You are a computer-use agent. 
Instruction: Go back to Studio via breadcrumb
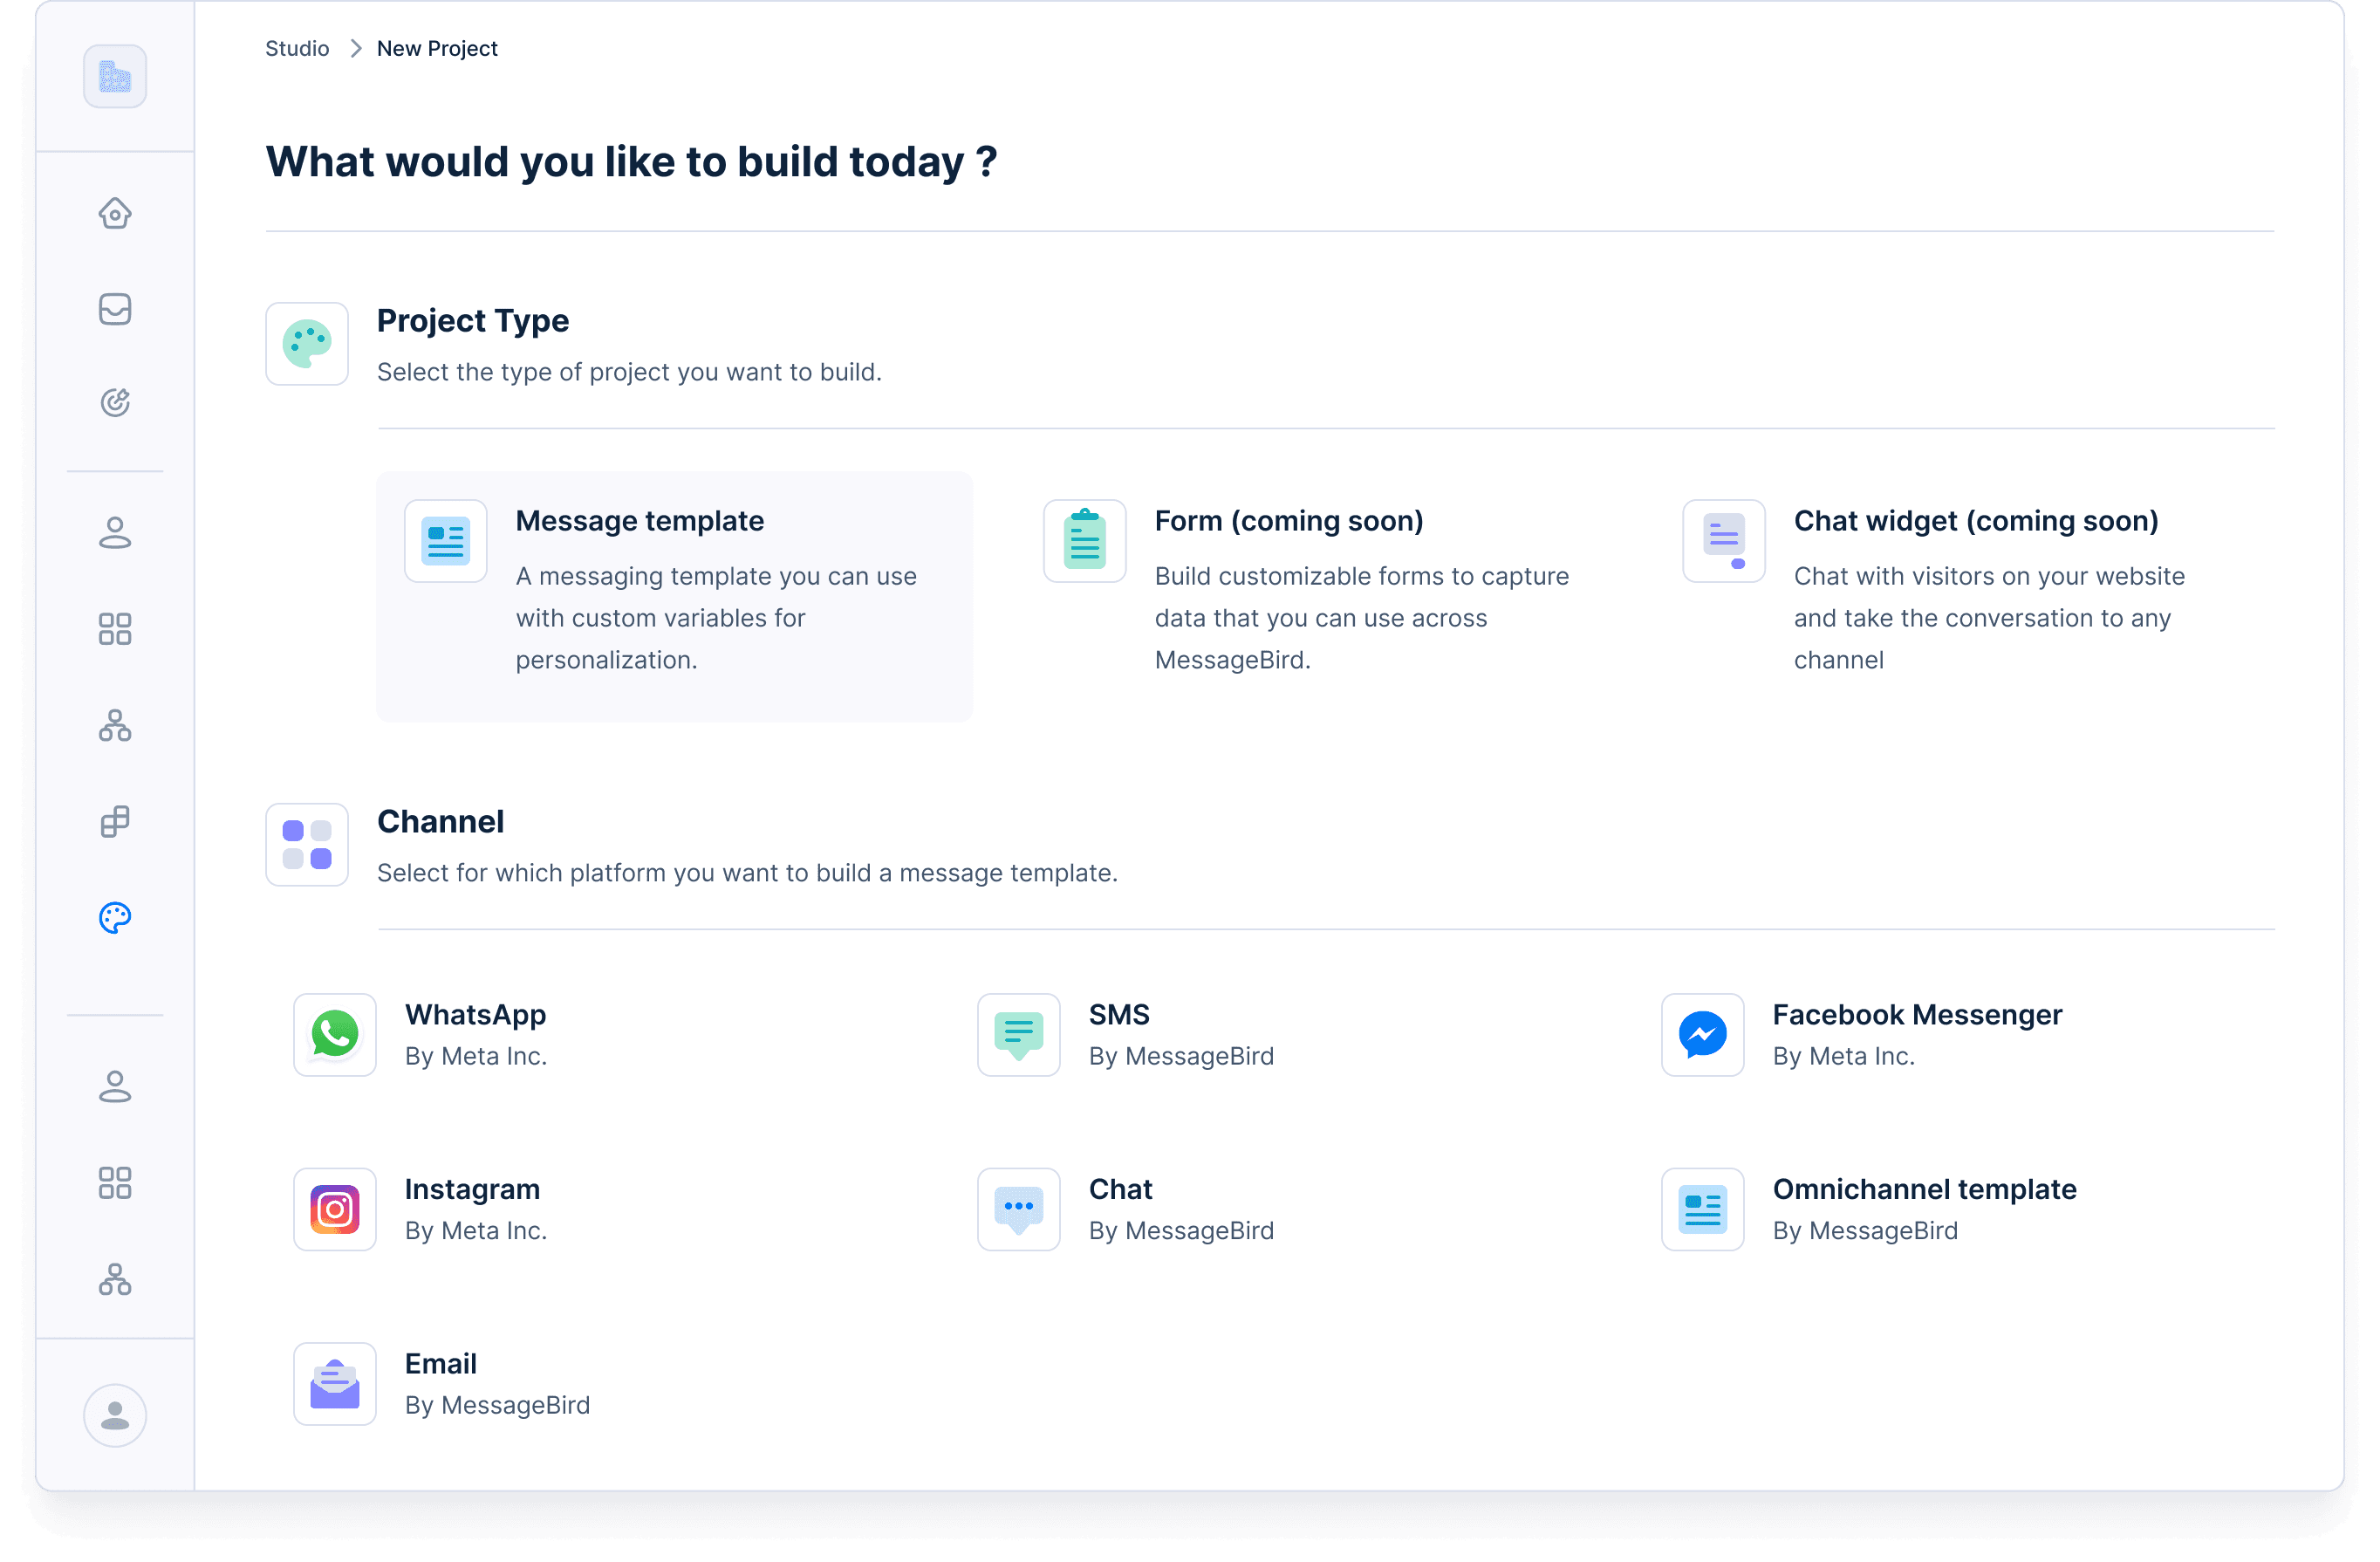pos(297,48)
